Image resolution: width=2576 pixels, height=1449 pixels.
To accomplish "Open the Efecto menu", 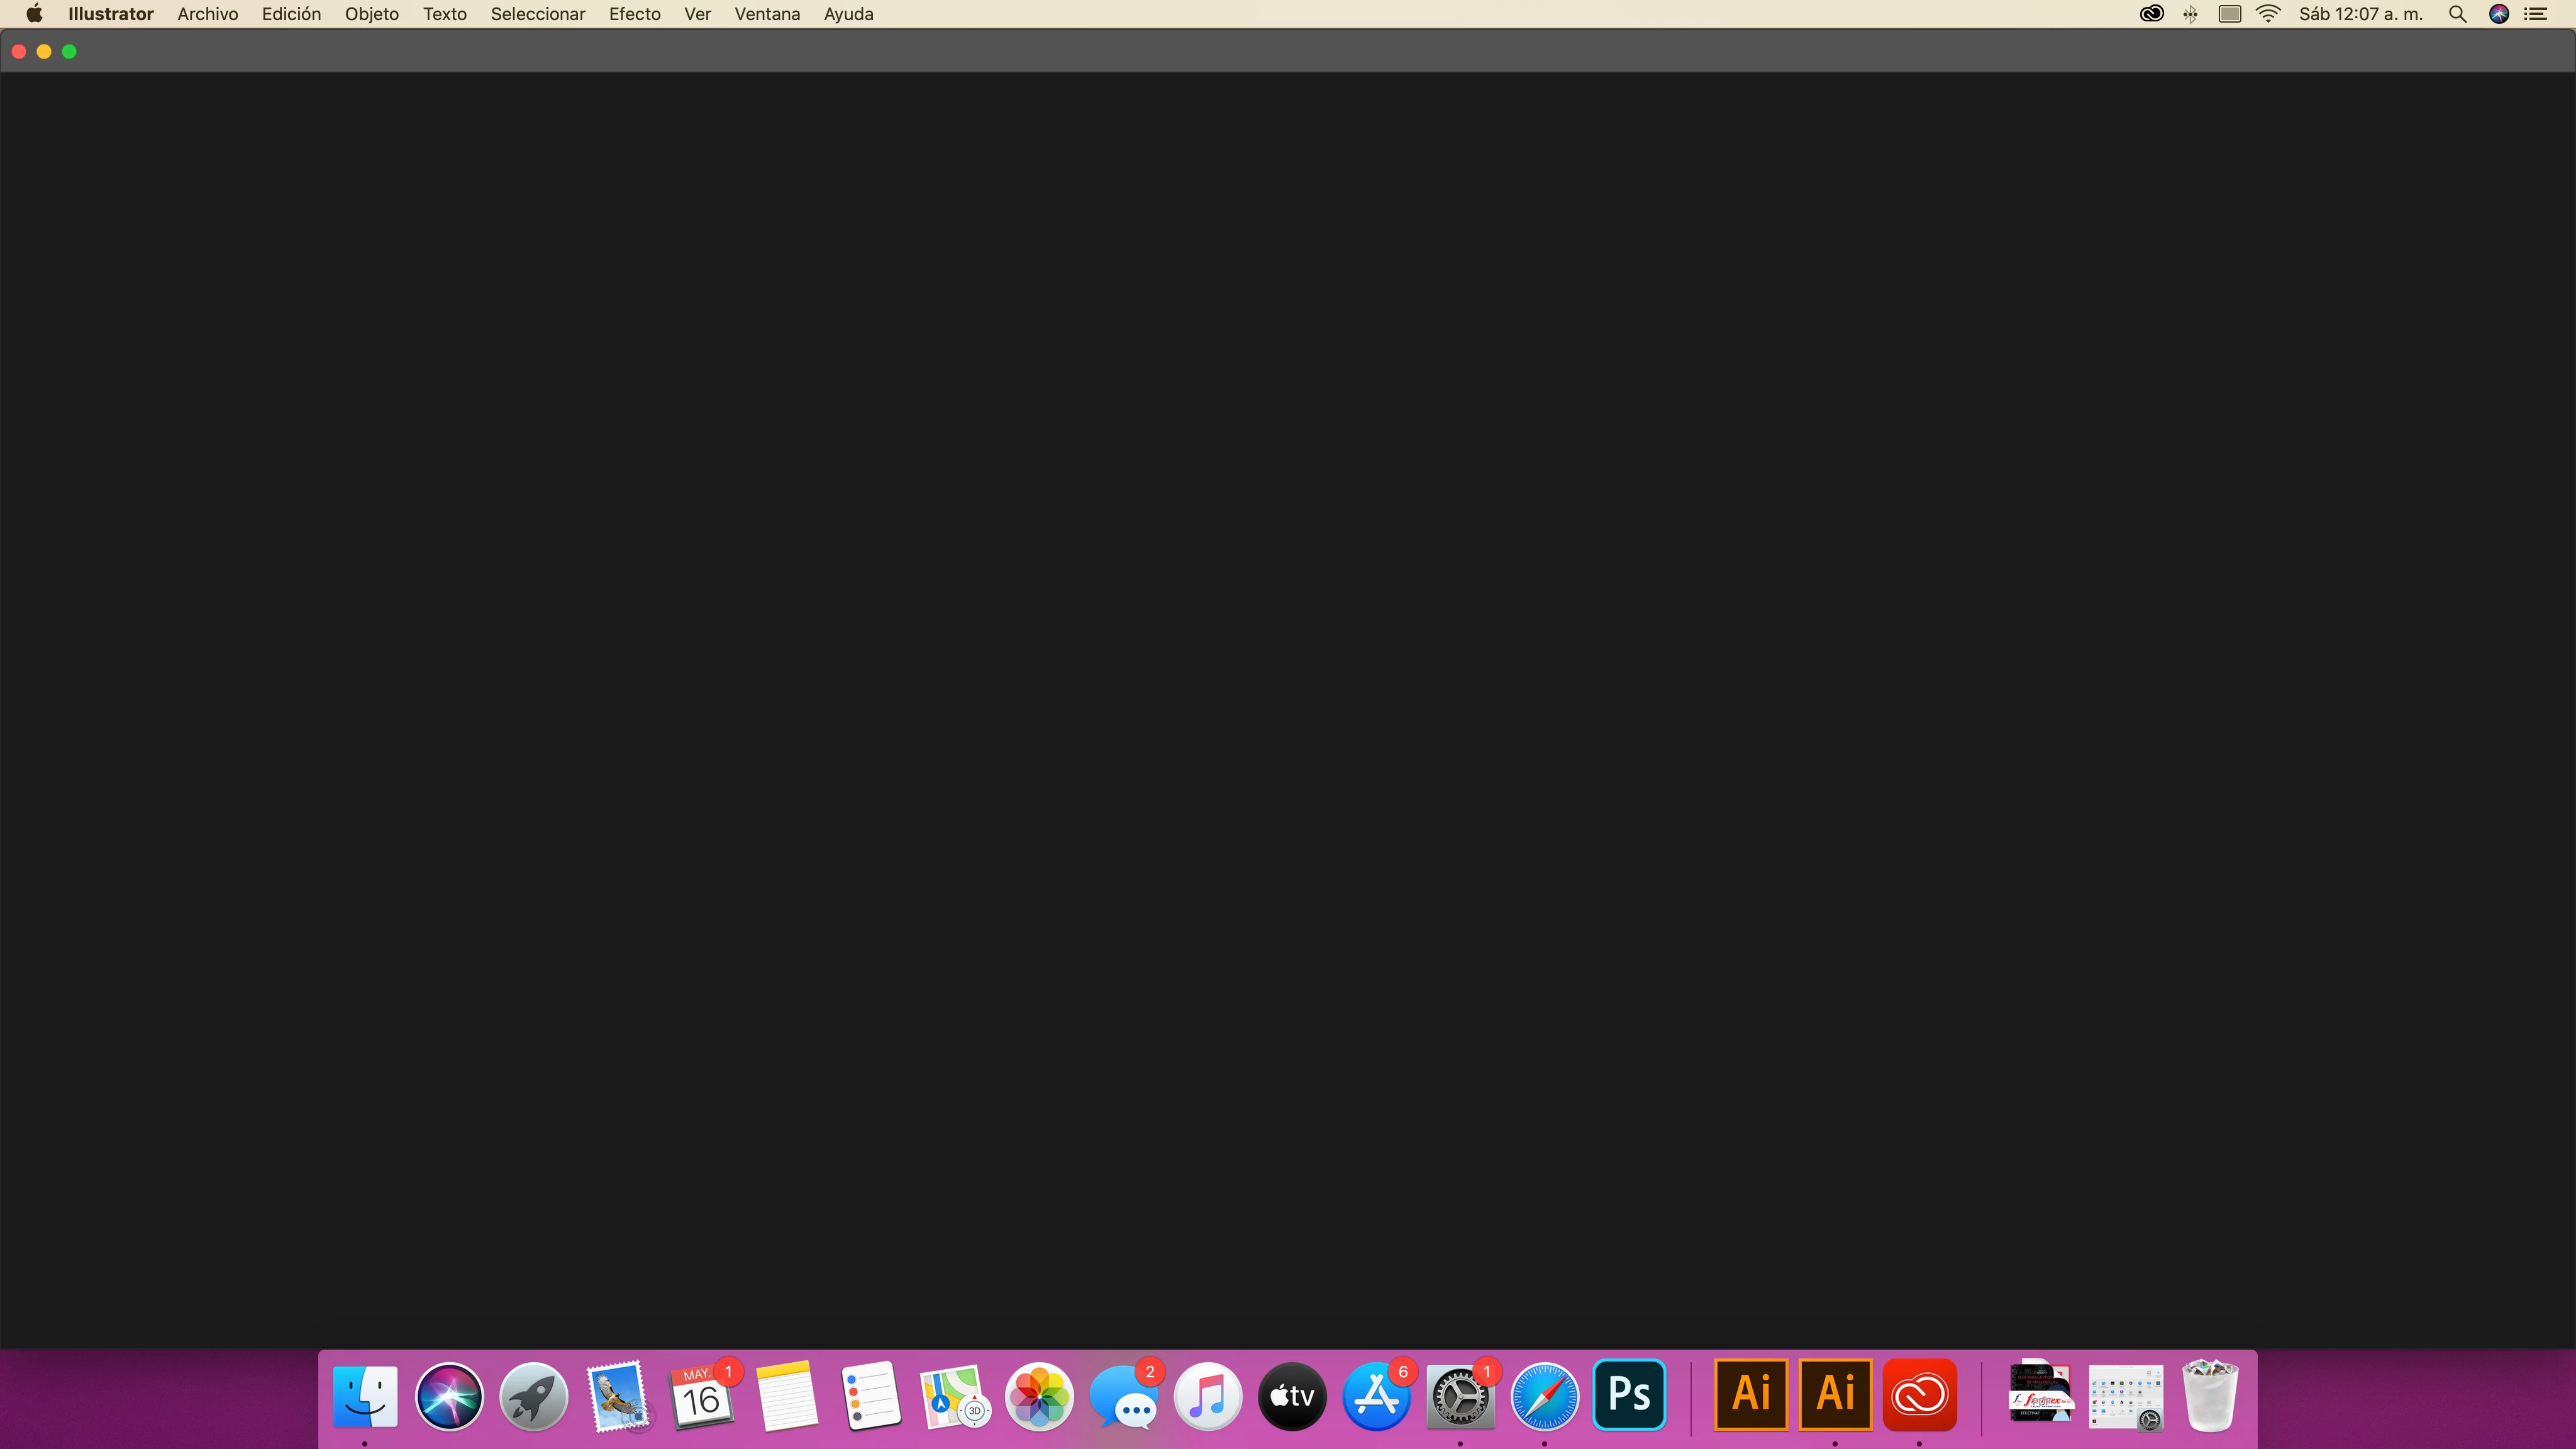I will point(634,14).
